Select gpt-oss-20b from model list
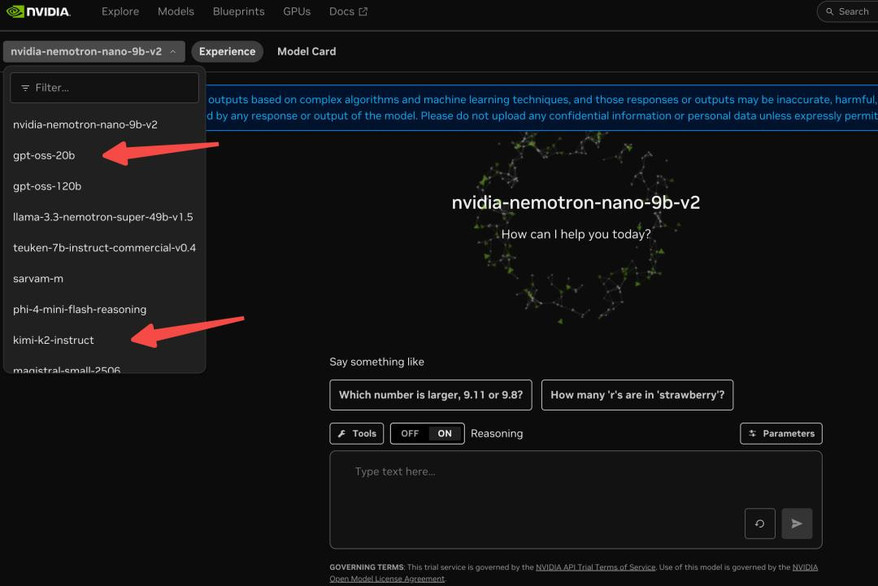The height and width of the screenshot is (586, 878). (x=44, y=155)
